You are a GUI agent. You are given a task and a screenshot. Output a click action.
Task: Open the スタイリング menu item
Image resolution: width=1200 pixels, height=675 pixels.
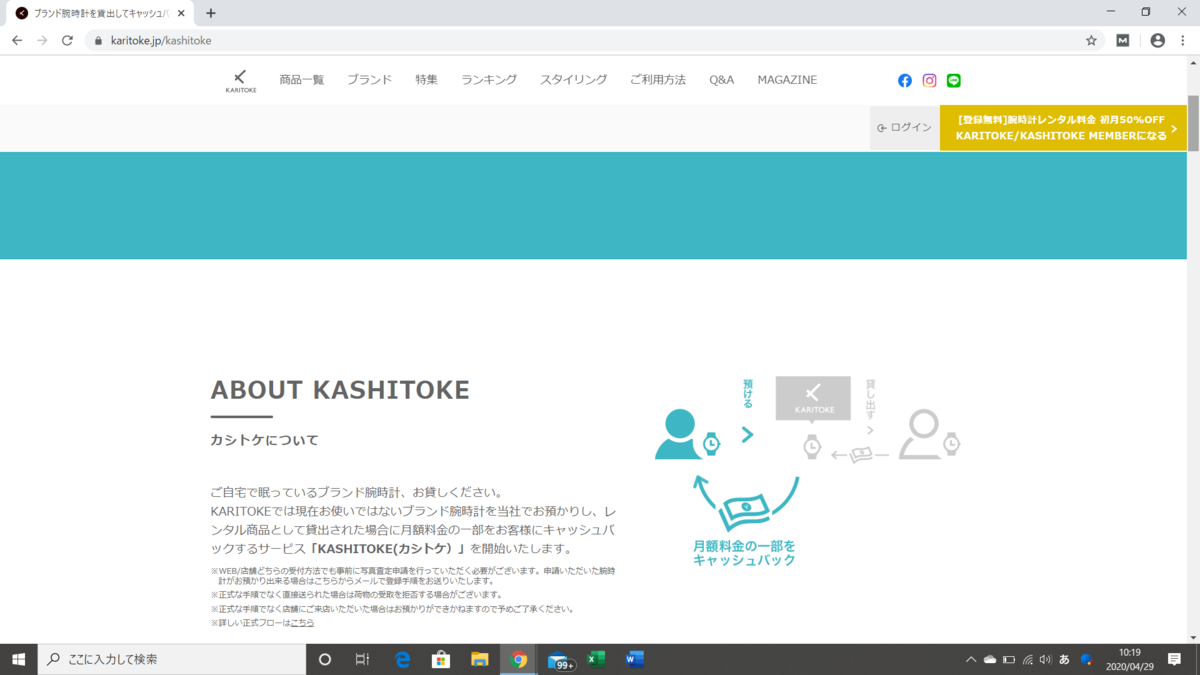click(574, 80)
